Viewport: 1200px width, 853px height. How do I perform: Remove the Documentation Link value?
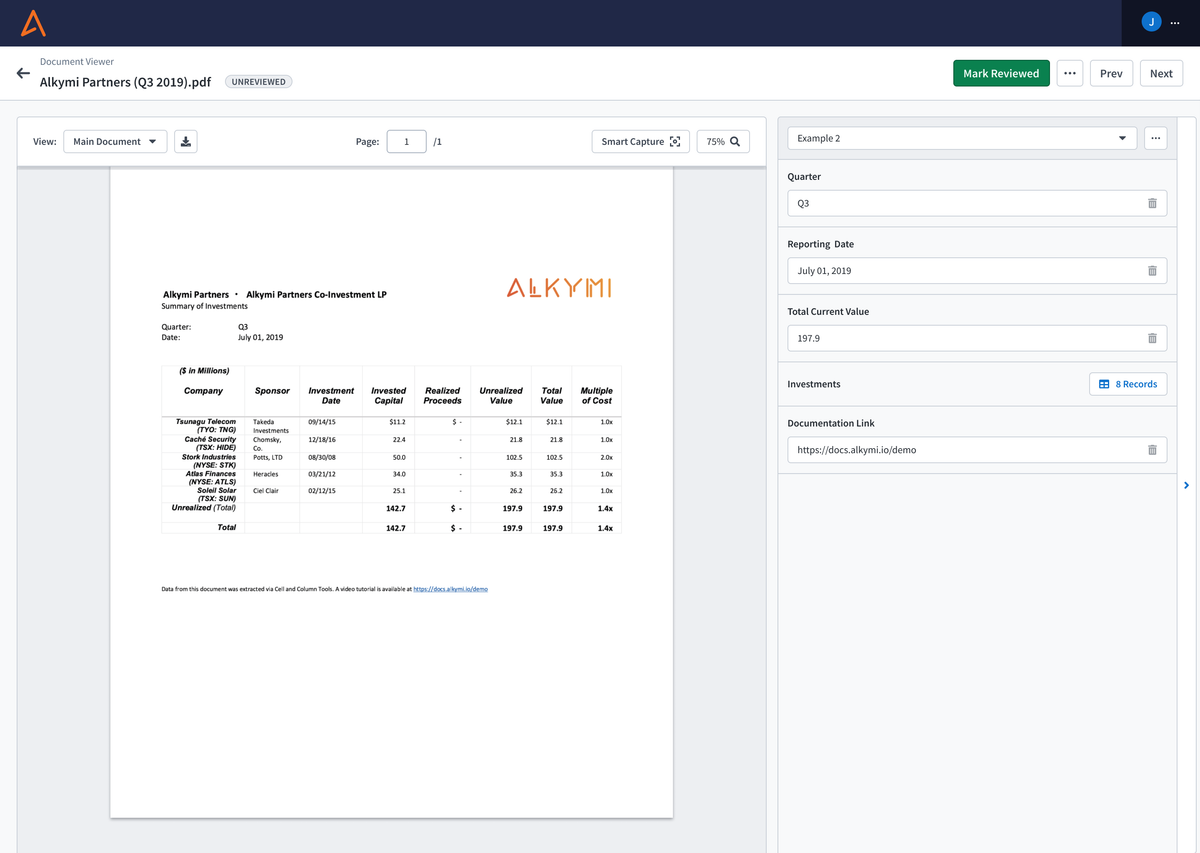tap(1151, 450)
